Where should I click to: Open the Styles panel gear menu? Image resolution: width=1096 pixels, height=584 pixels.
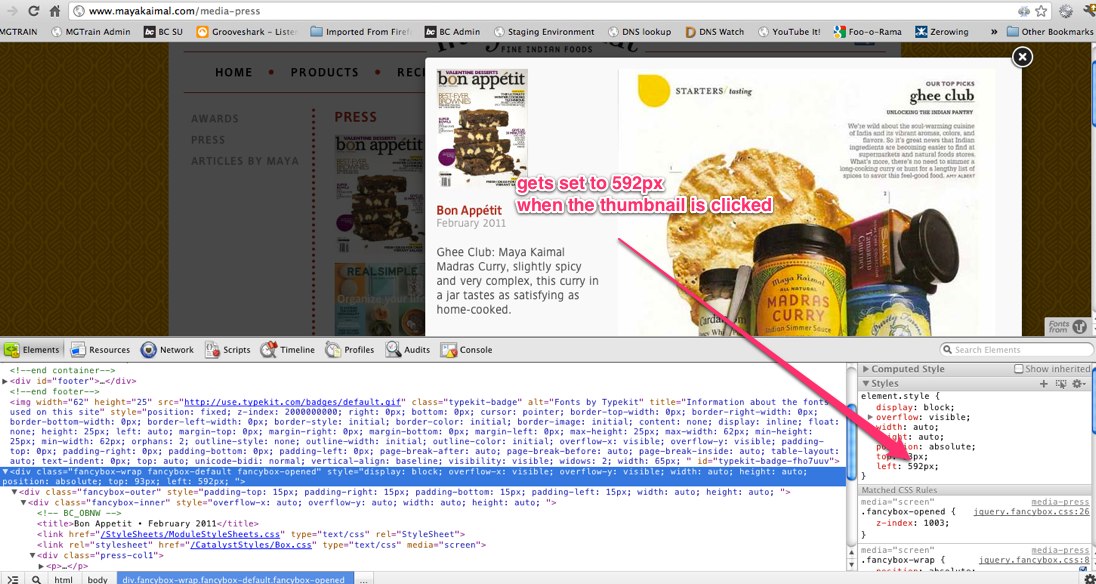coord(1079,383)
